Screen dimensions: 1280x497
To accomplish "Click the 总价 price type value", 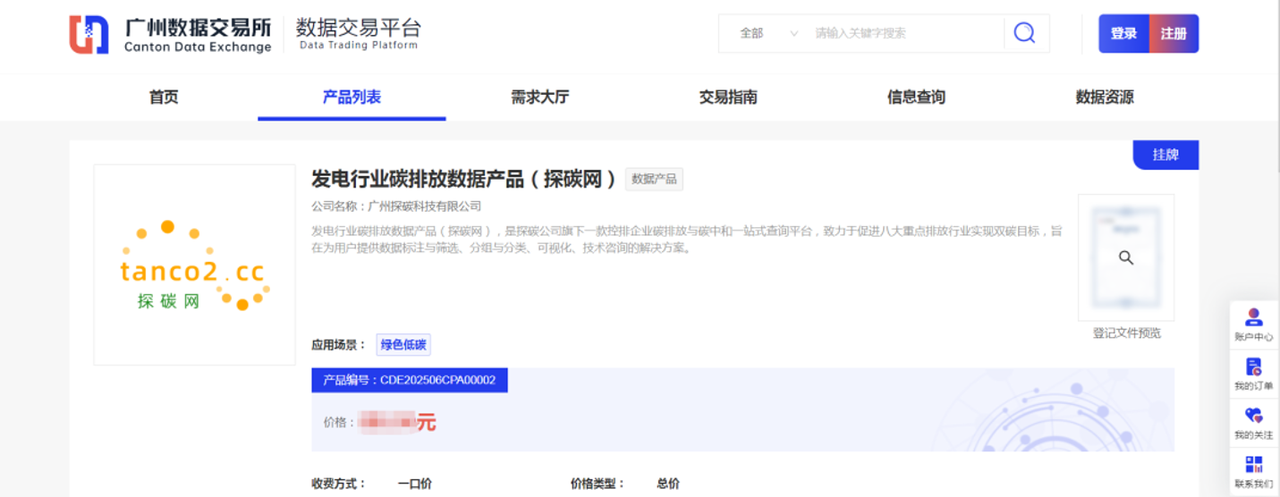I will click(x=668, y=483).
